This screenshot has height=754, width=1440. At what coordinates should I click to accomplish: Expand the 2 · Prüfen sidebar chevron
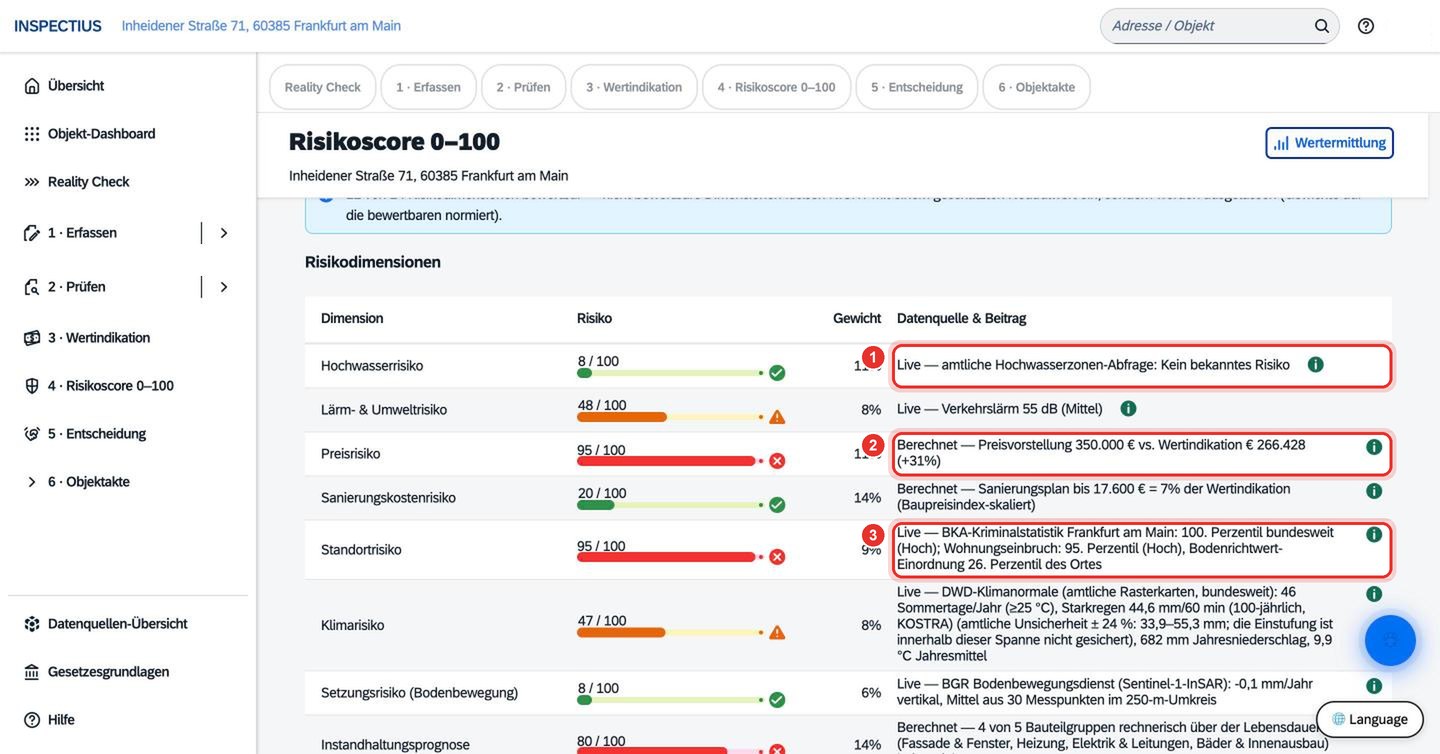coord(224,287)
